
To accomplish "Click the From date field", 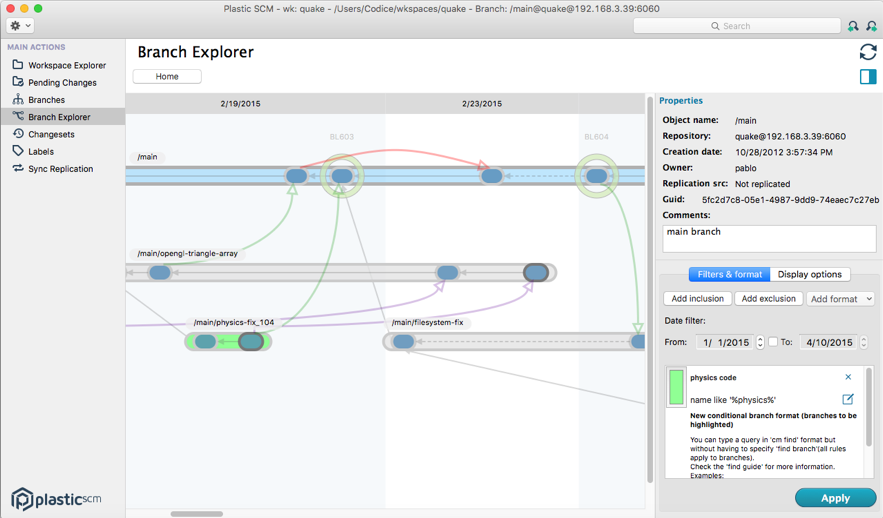I will click(725, 342).
